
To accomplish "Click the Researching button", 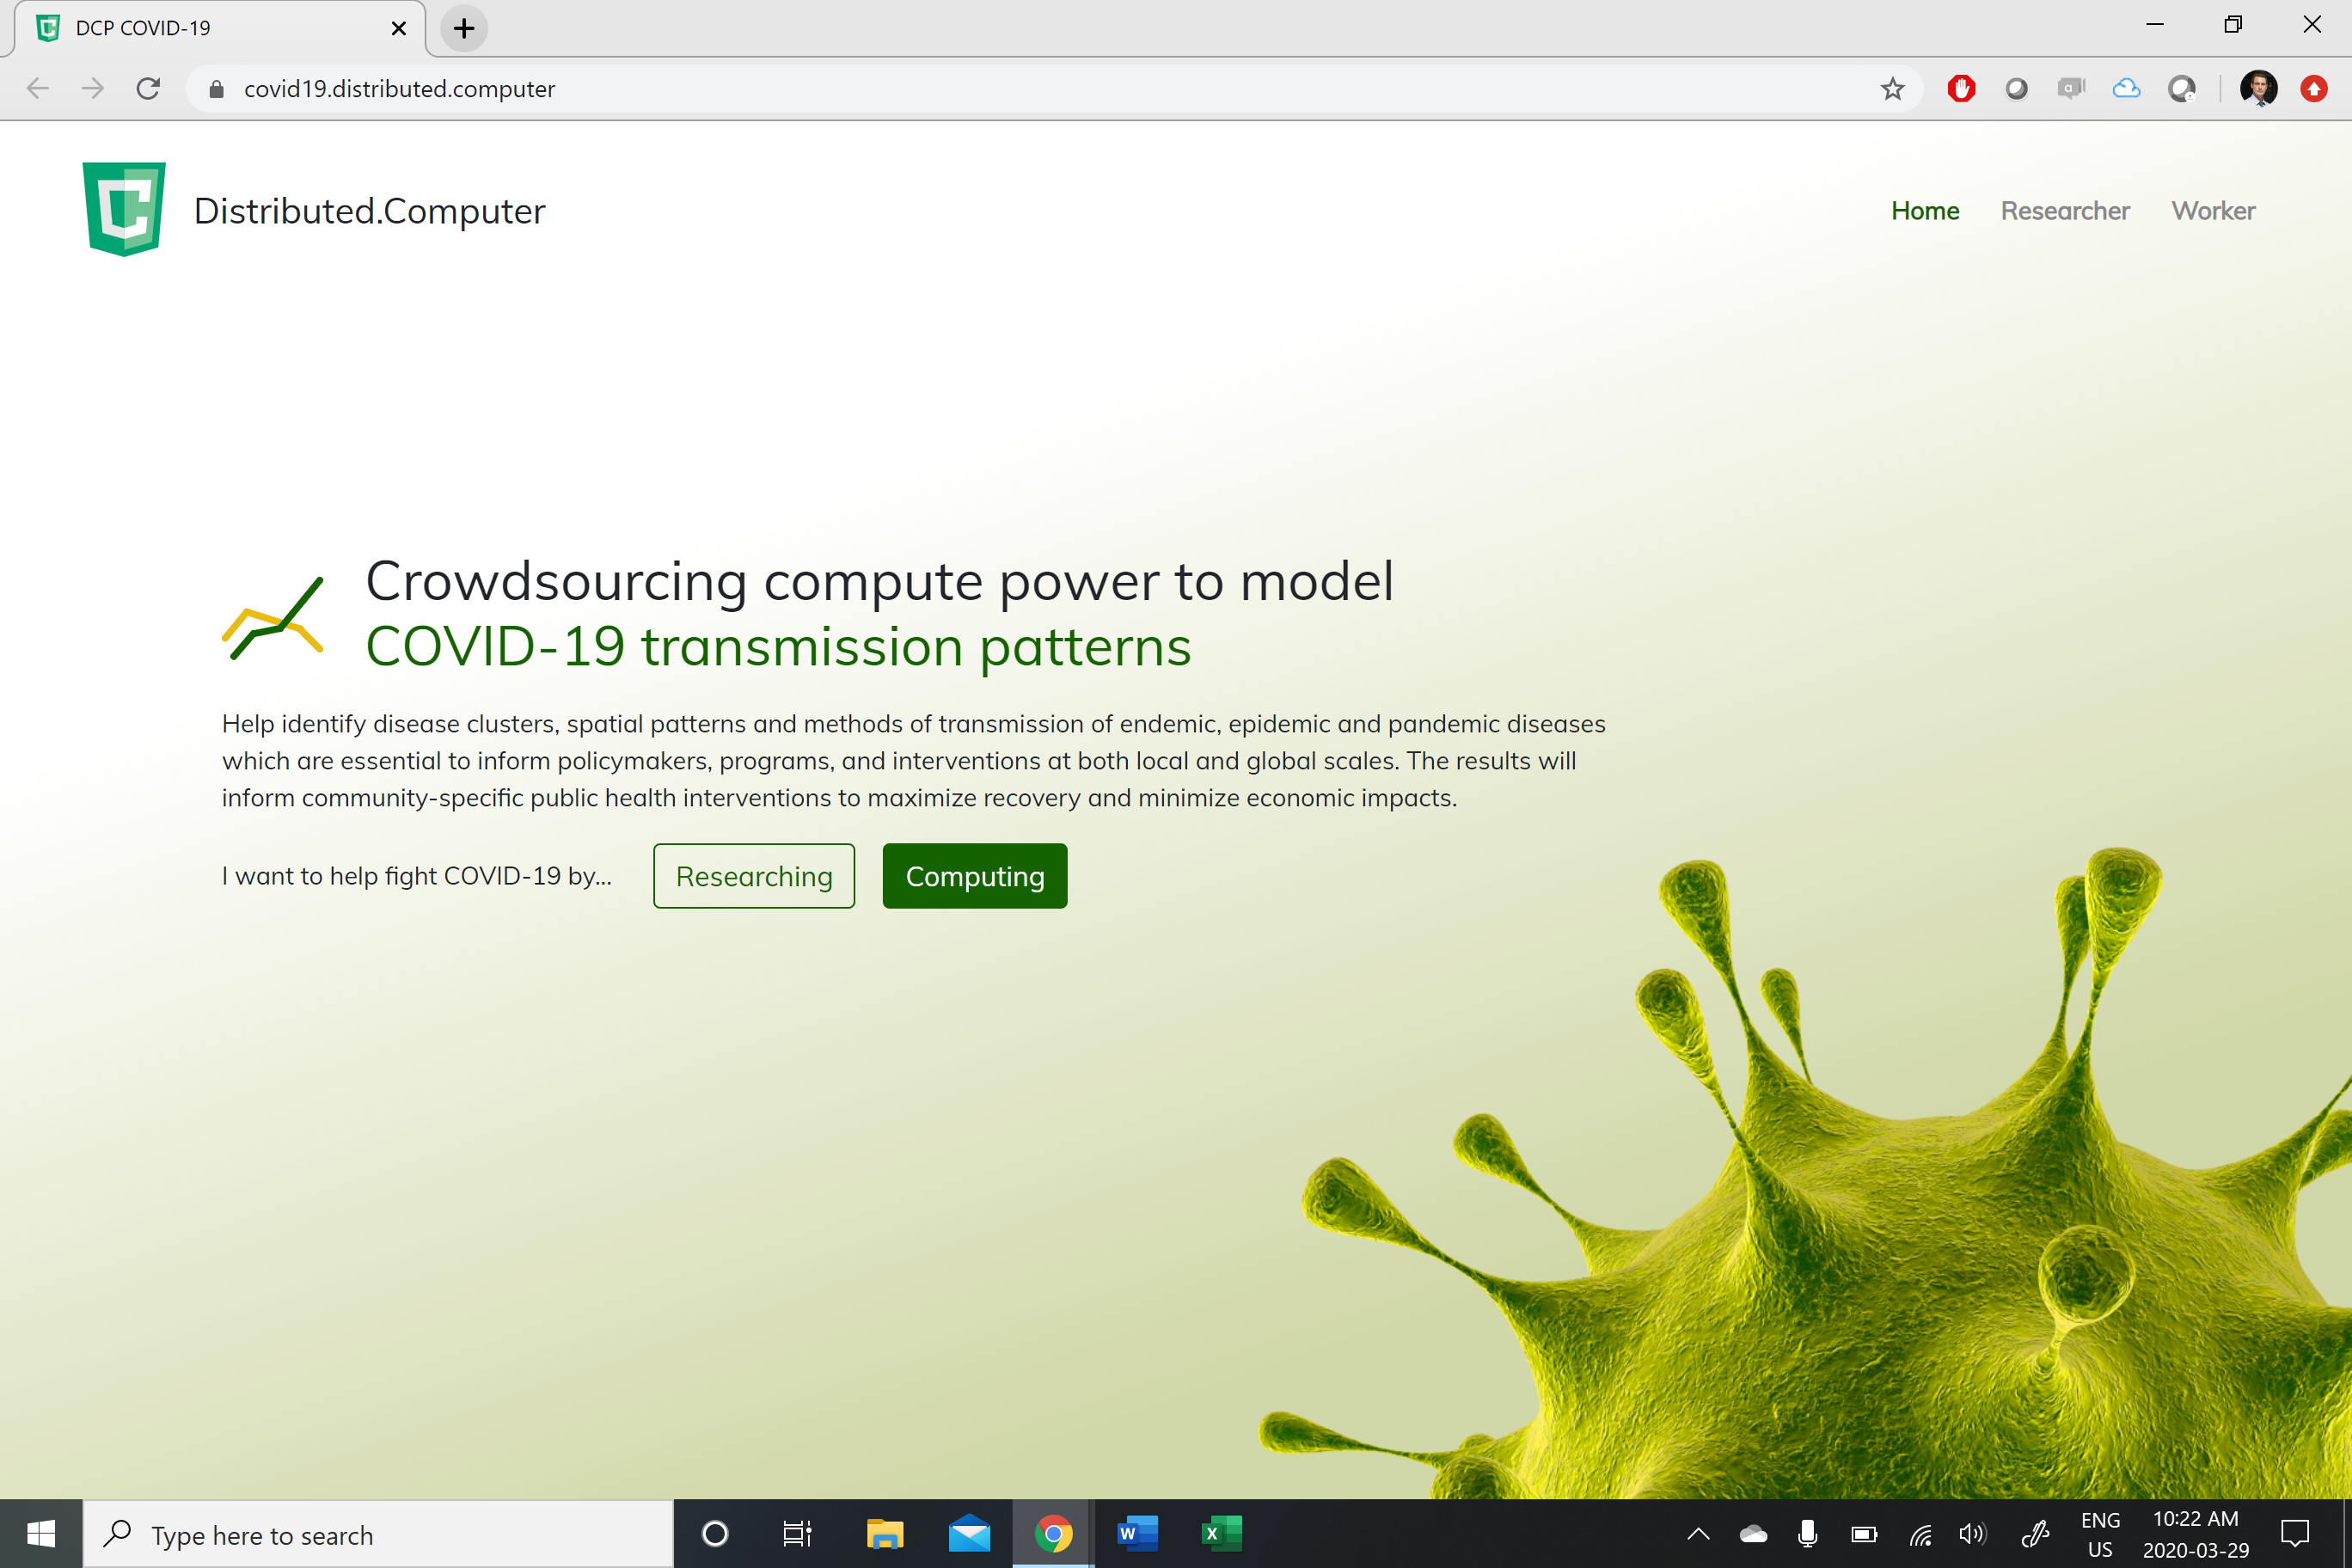I will tap(754, 876).
